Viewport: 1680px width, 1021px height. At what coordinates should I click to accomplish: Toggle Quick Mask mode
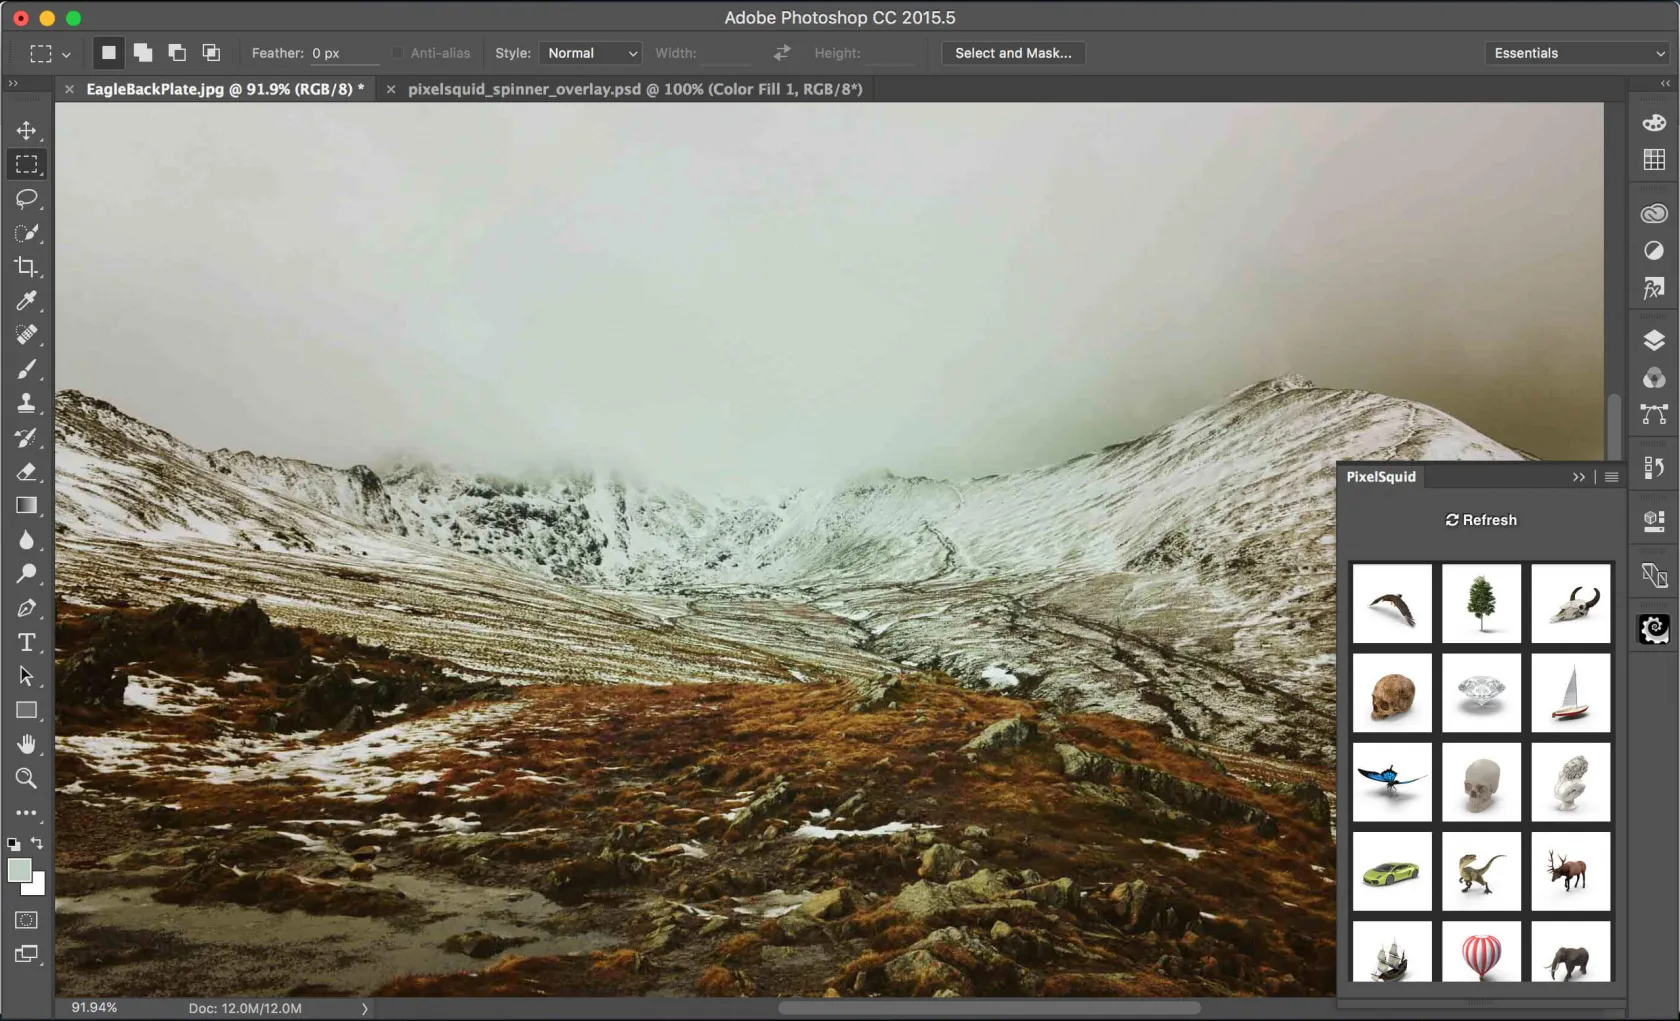pos(26,920)
